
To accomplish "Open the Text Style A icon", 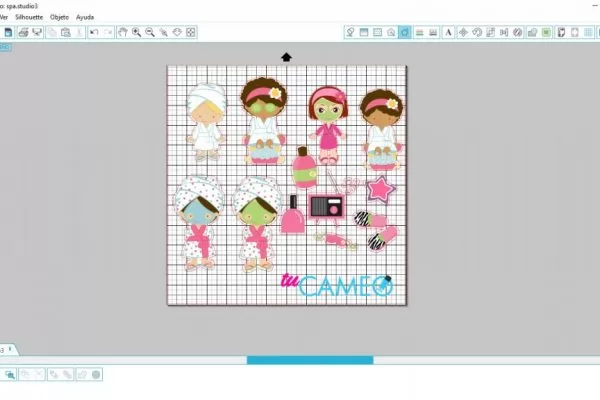I will coord(448,33).
